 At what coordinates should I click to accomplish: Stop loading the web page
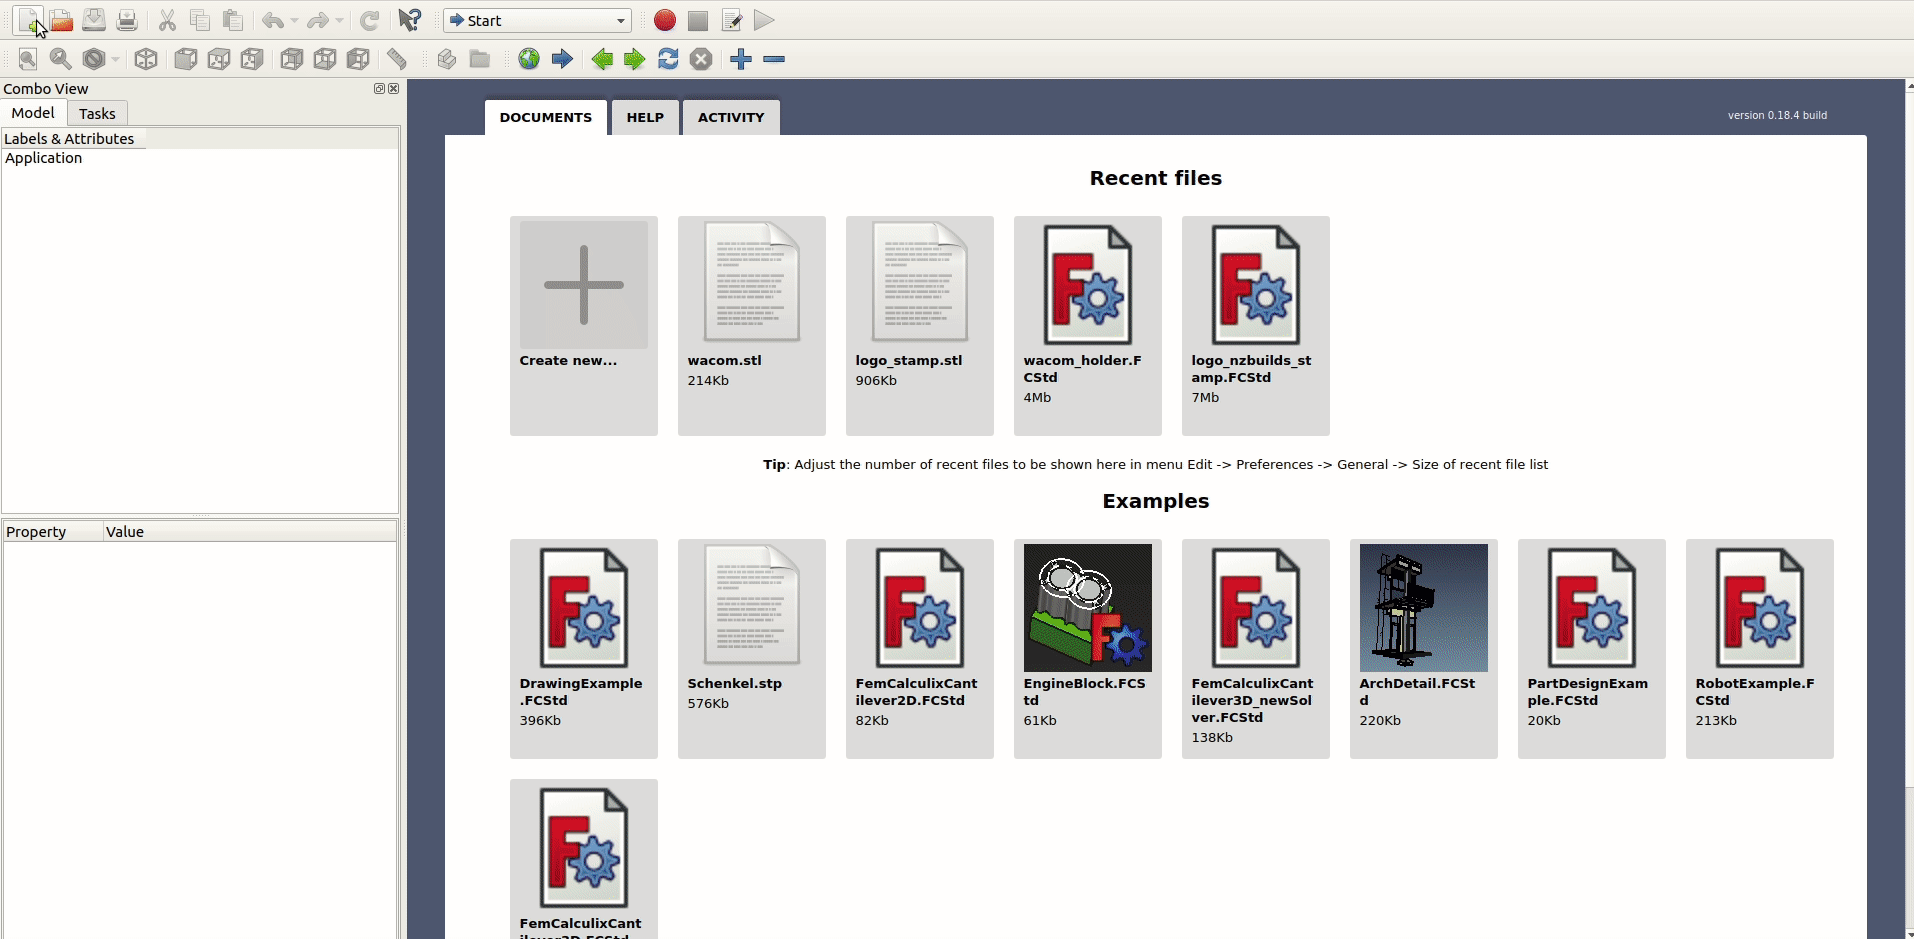(702, 59)
